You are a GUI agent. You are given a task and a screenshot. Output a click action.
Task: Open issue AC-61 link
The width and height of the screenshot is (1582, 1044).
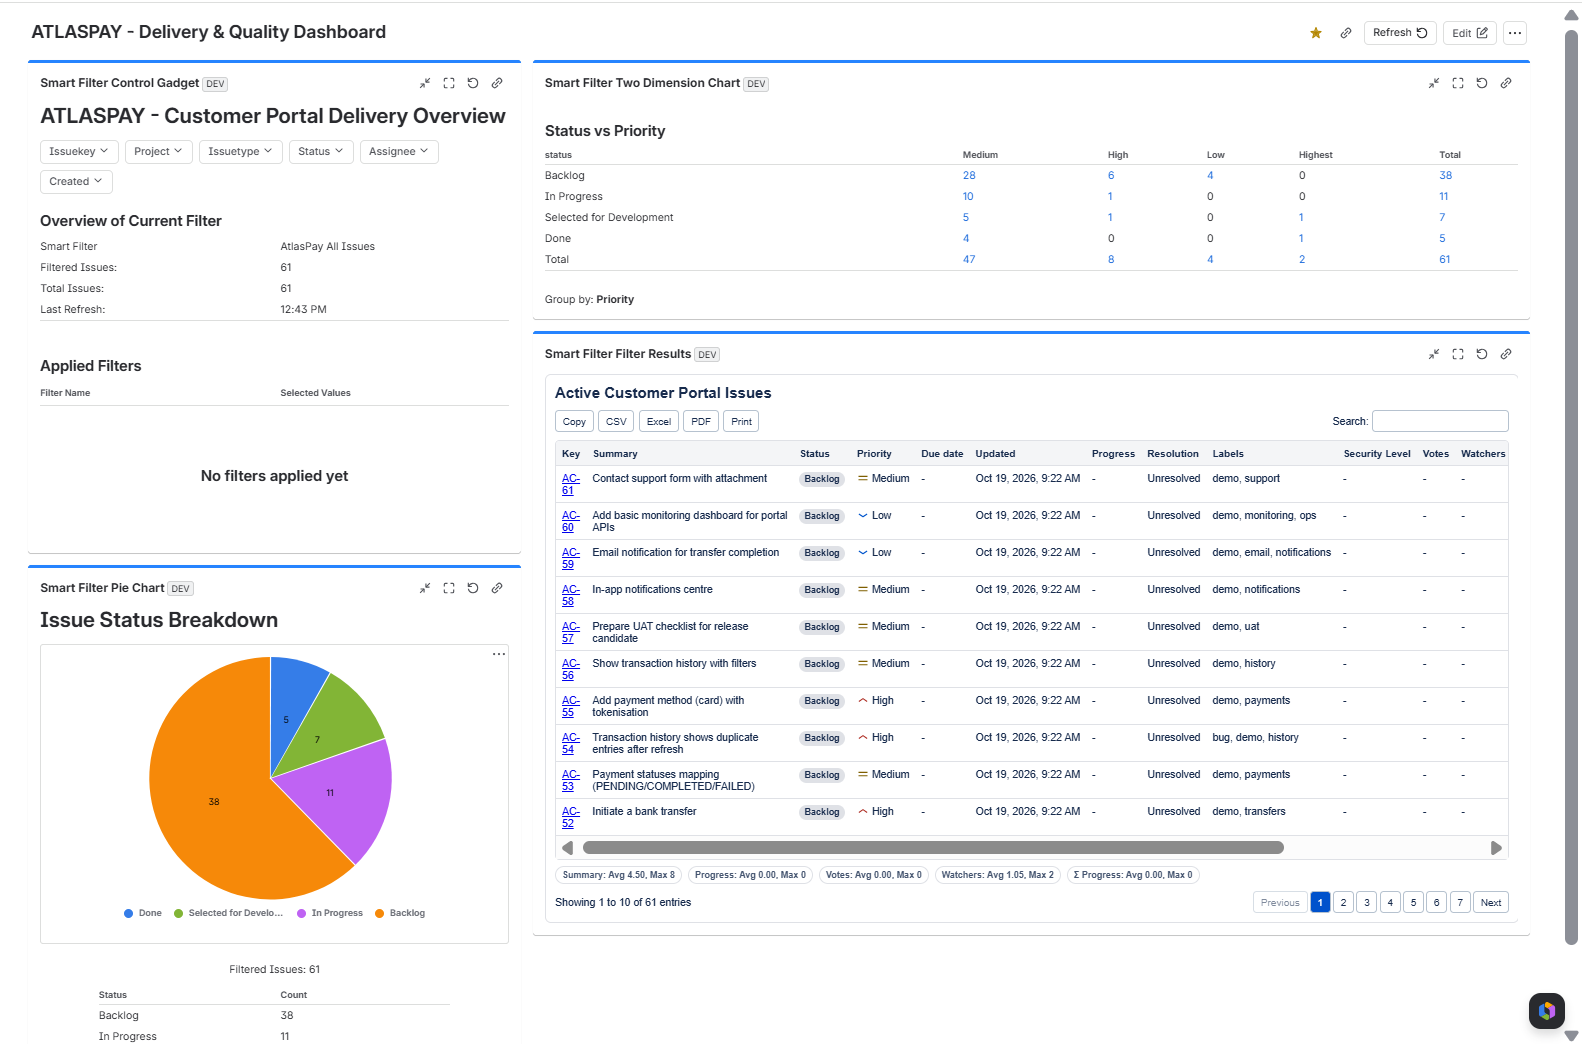(x=570, y=484)
